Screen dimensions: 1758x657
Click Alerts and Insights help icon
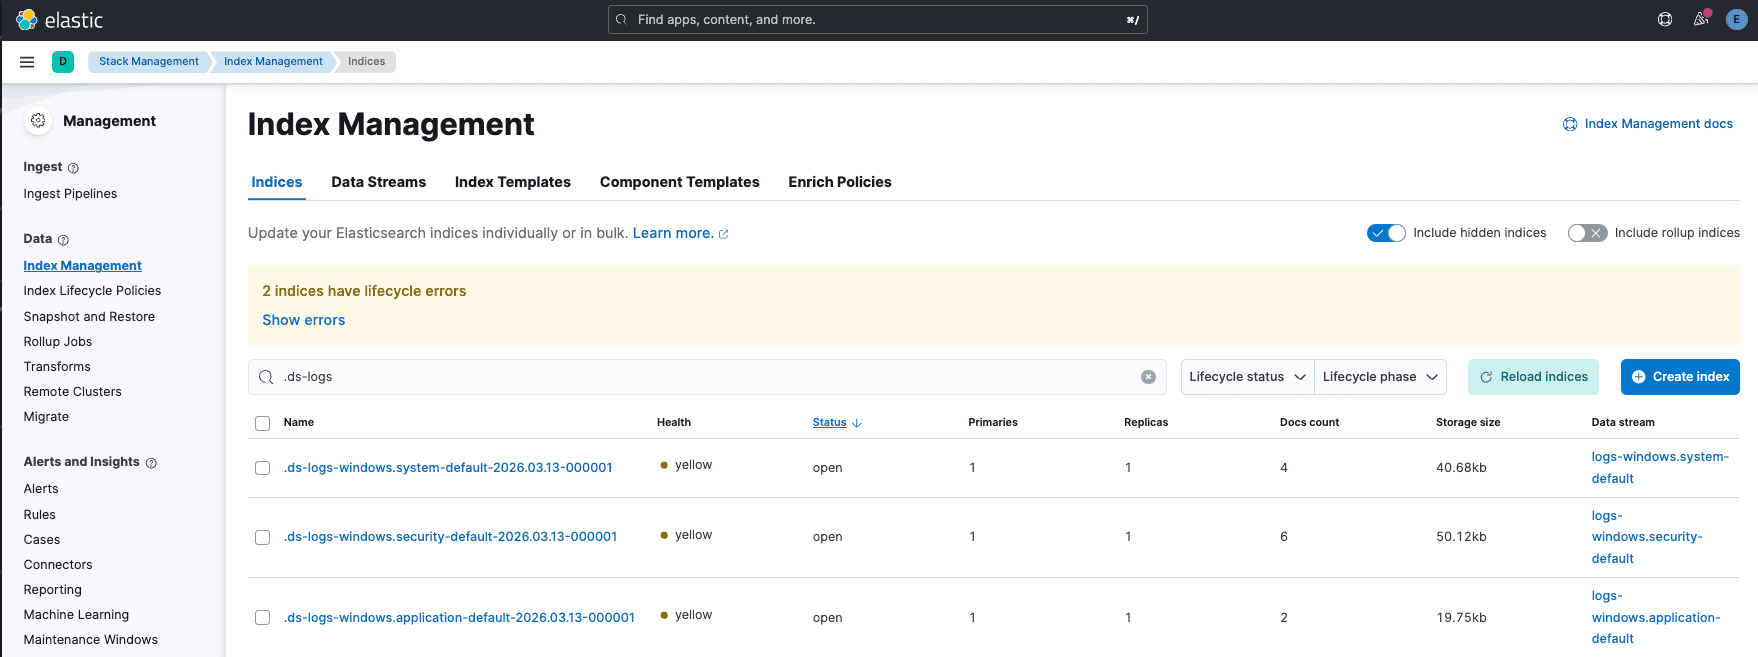(151, 463)
